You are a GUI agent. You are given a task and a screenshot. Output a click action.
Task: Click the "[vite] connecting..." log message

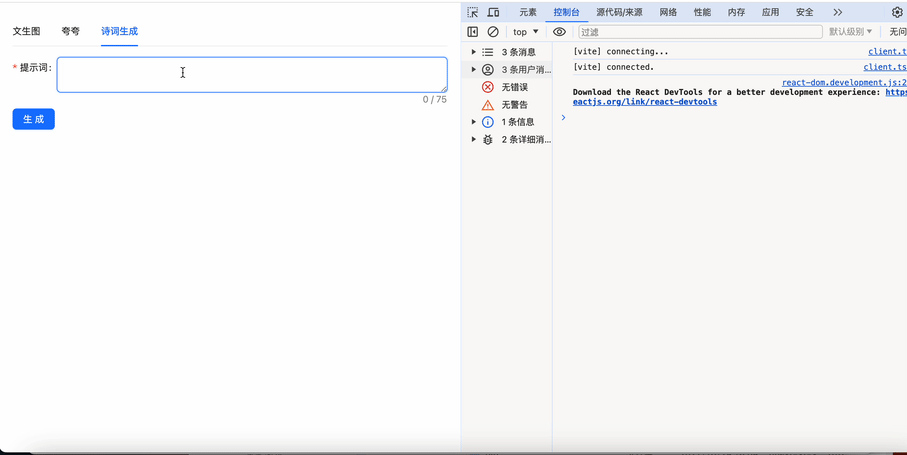[620, 51]
